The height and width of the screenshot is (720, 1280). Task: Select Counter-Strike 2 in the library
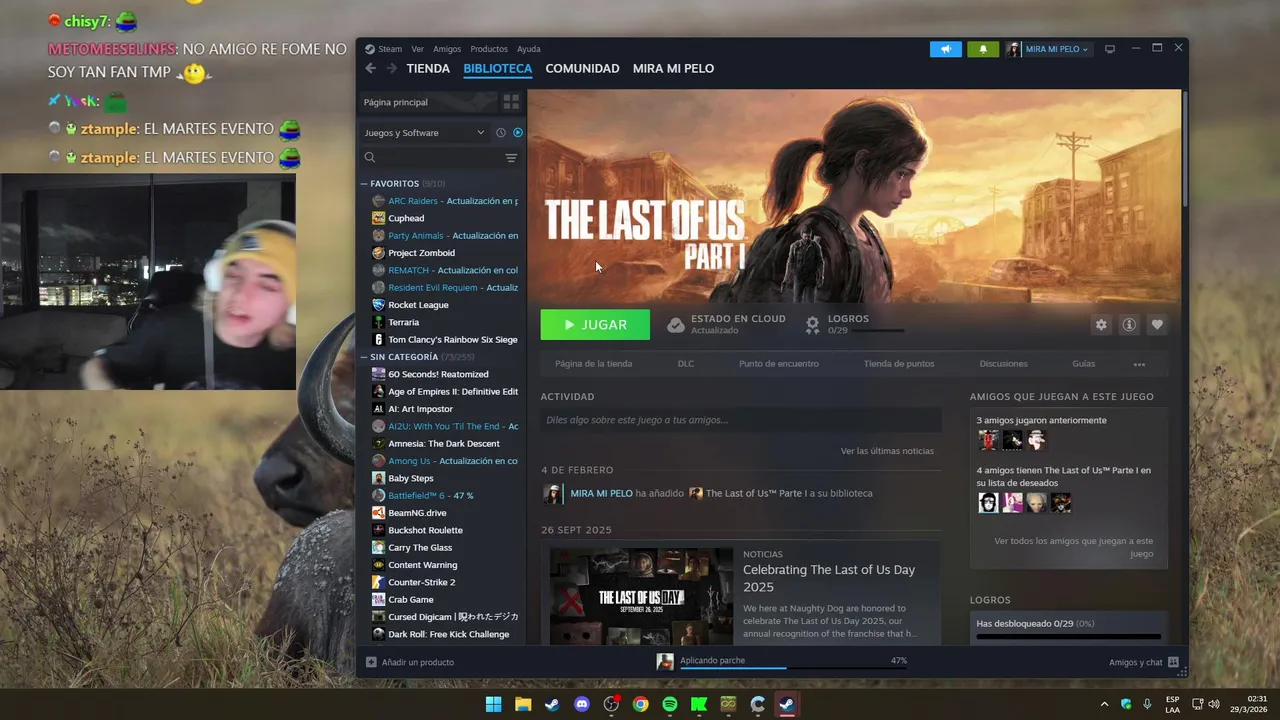[x=421, y=582]
